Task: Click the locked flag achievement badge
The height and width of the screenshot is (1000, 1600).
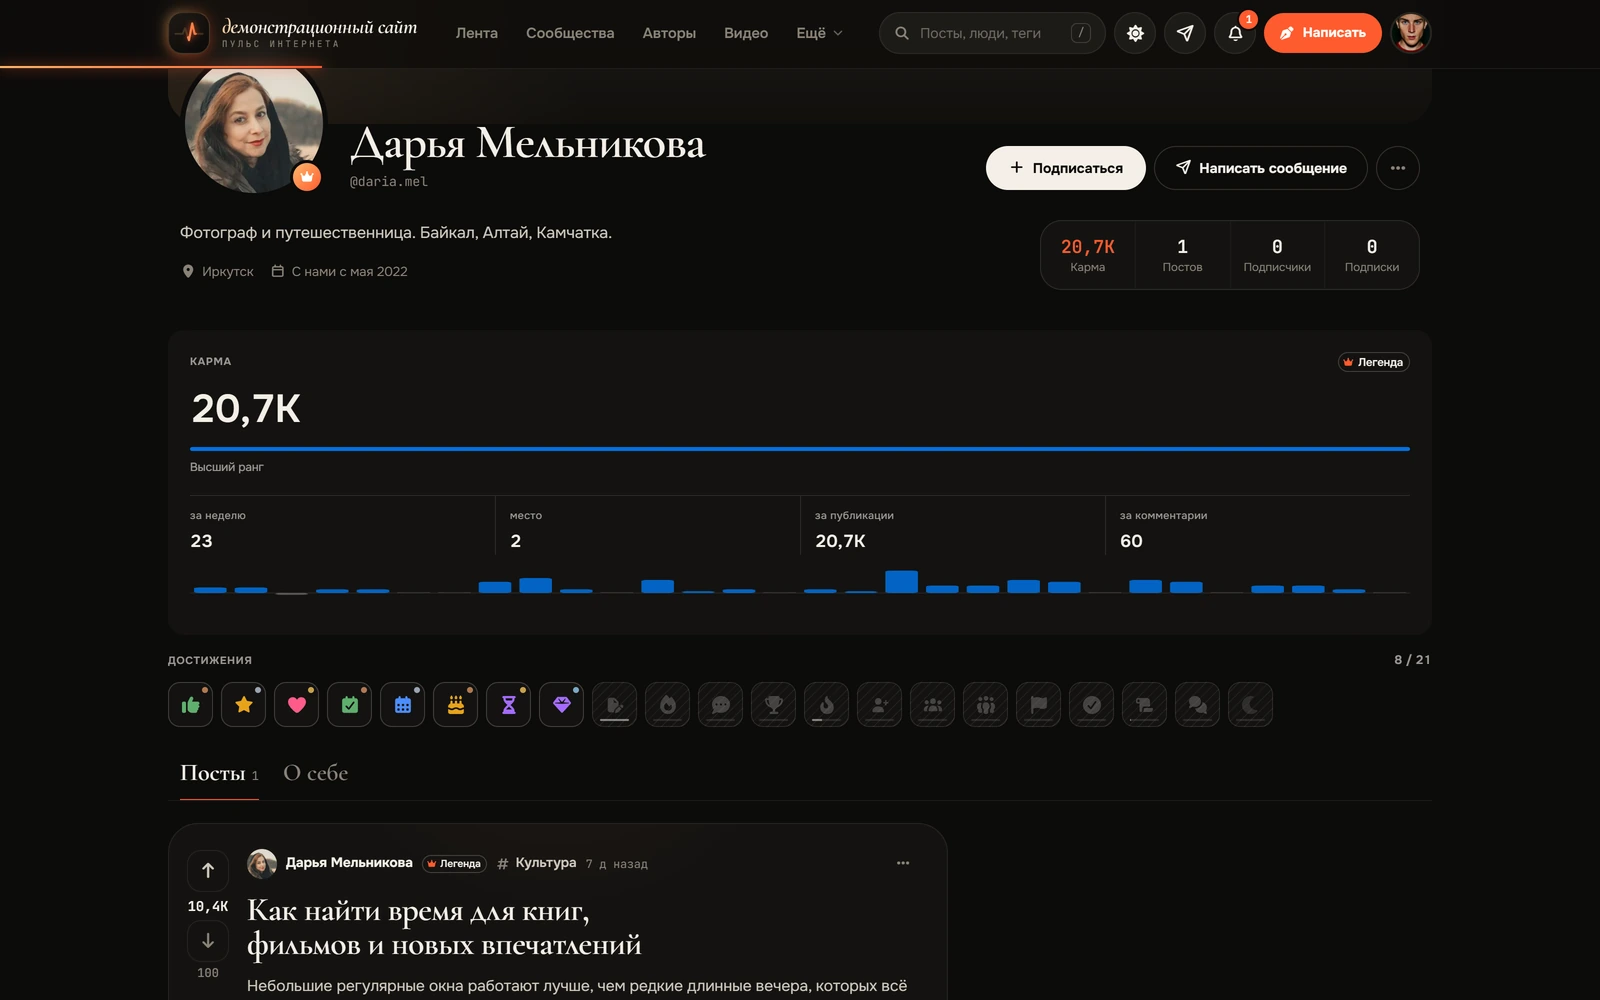Action: coord(1038,705)
